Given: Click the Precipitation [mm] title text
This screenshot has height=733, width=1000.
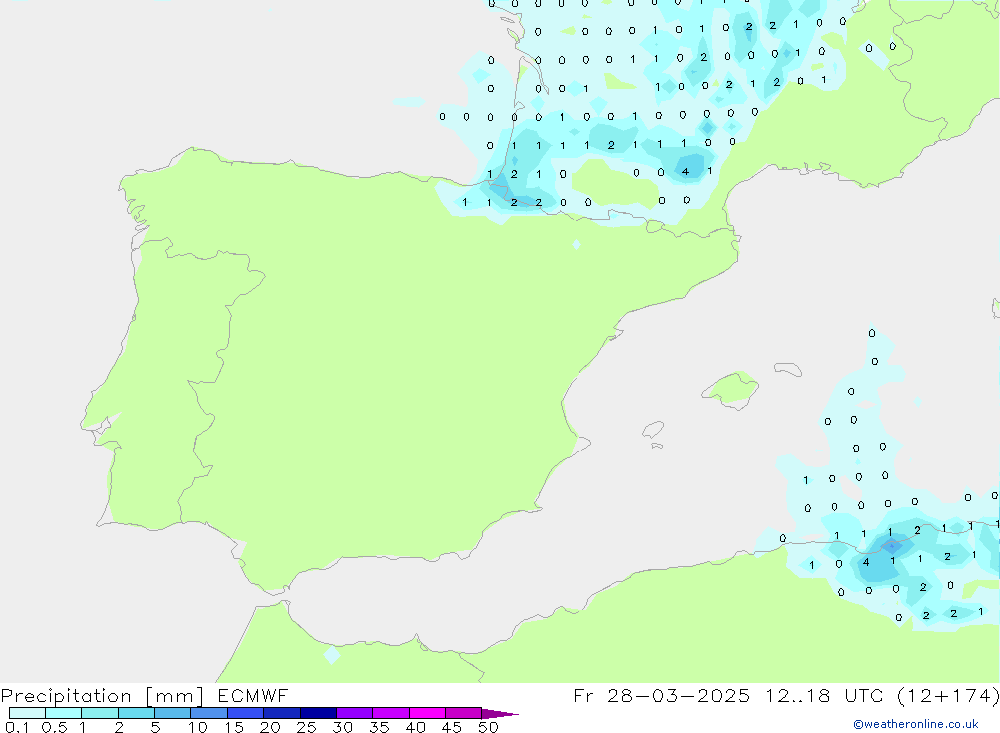Looking at the screenshot, I should click(102, 696).
